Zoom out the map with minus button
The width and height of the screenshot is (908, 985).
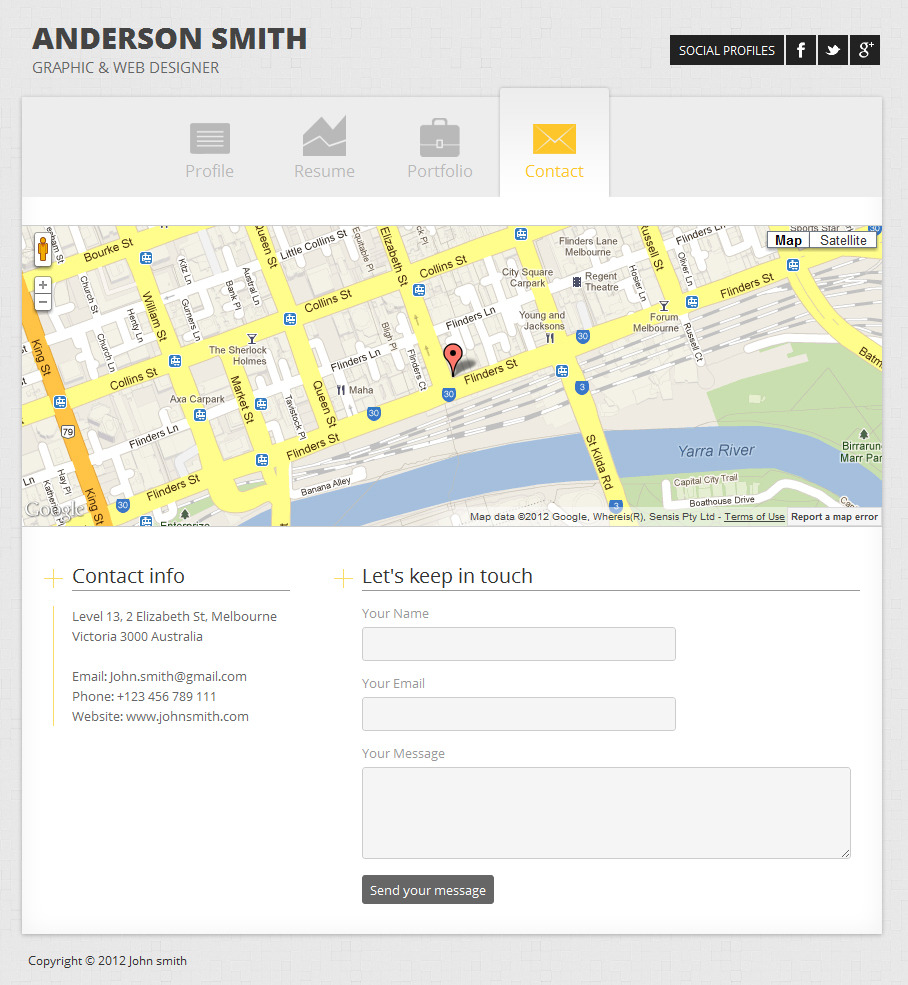pos(43,302)
